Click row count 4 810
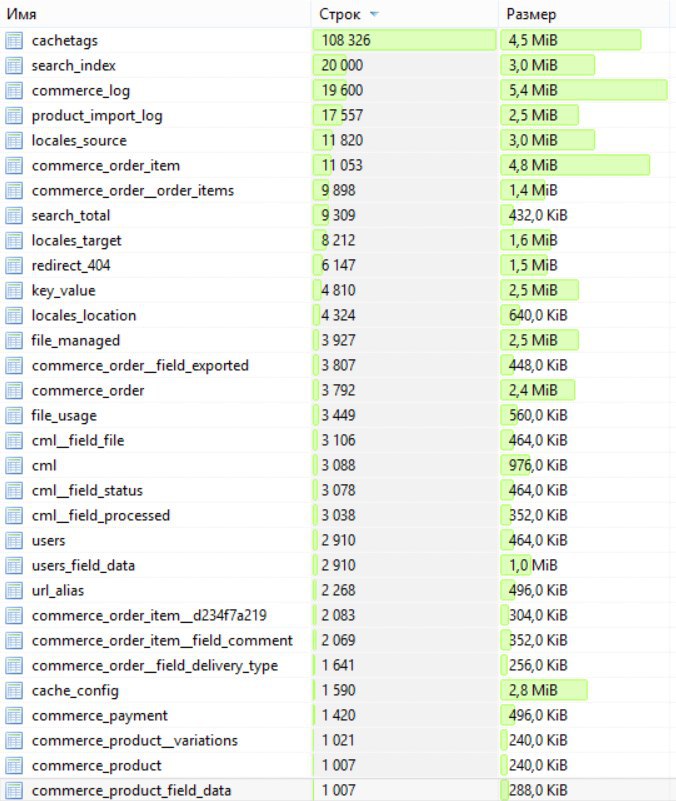Screen dimensions: 676x801 (x=338, y=291)
